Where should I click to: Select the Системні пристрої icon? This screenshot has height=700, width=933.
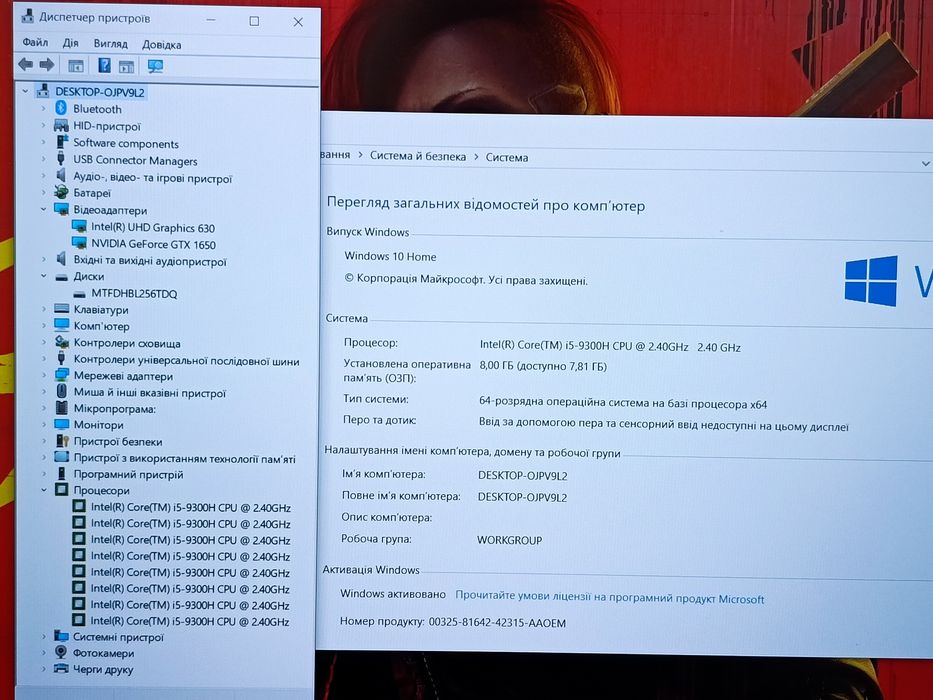click(x=61, y=636)
